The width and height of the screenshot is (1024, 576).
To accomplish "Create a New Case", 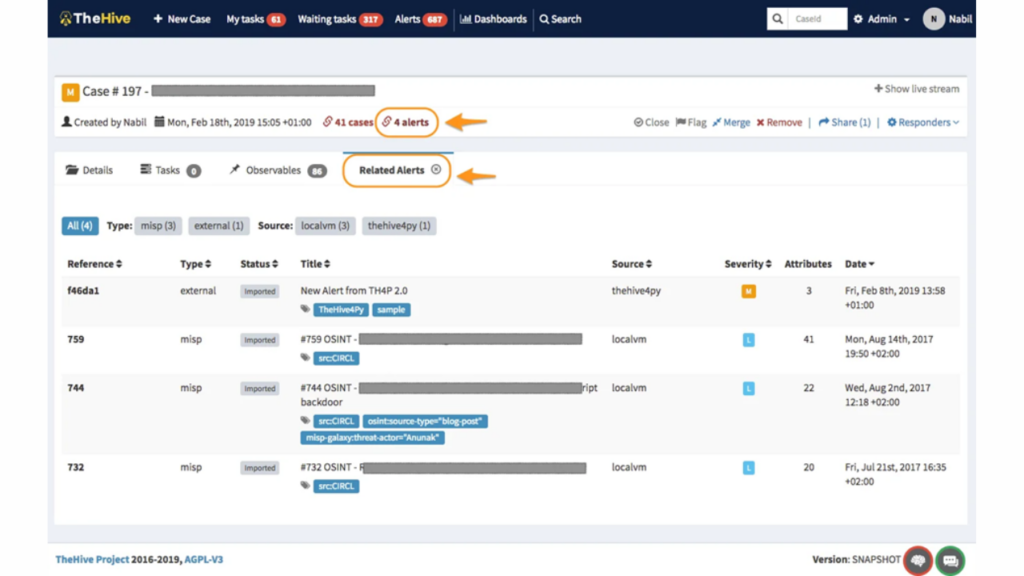I will click(x=182, y=19).
